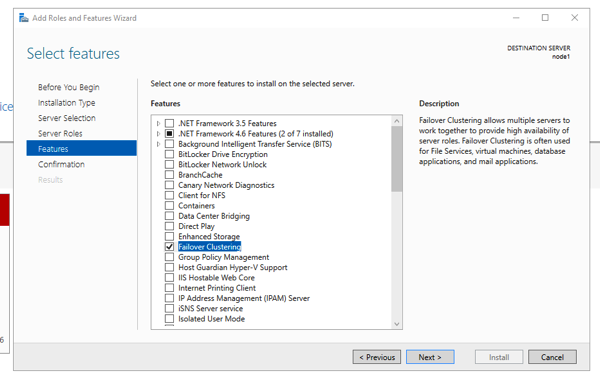Enable the Direct Play checkbox
Screen dimensions: 600x384
click(169, 226)
